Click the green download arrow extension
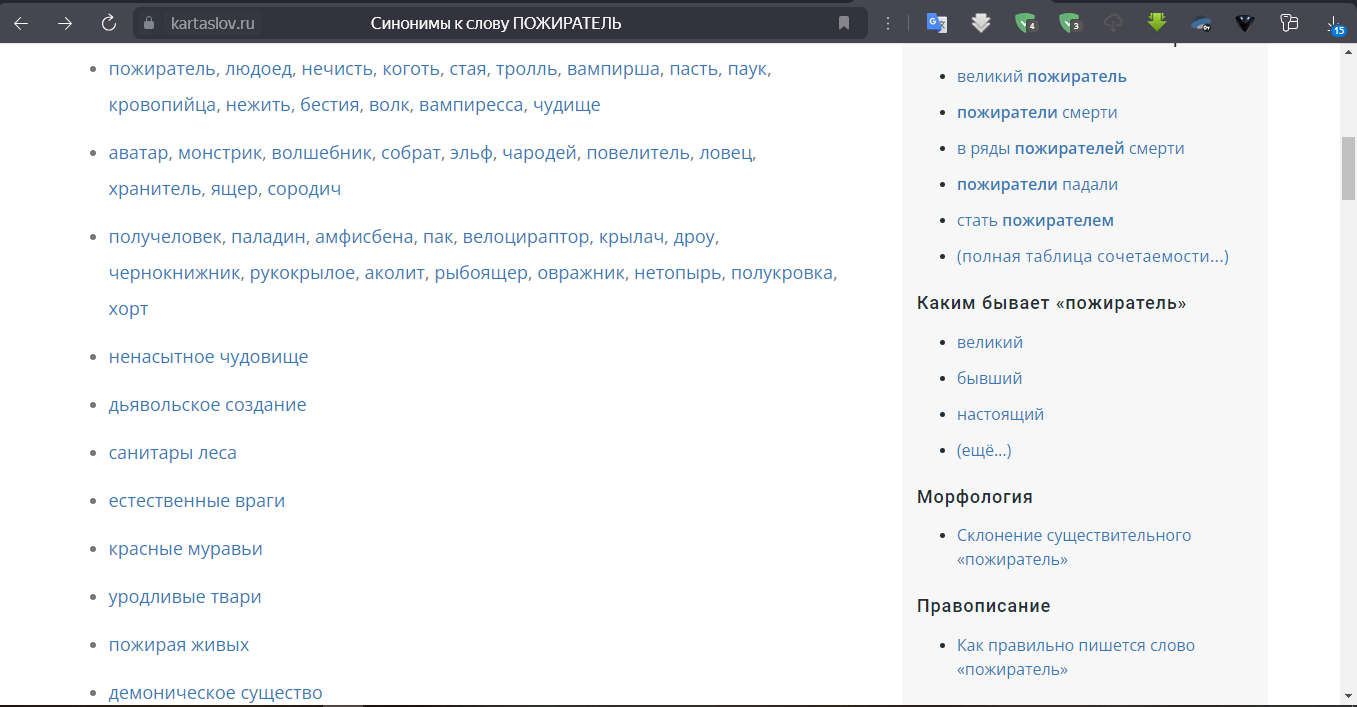 point(1157,23)
